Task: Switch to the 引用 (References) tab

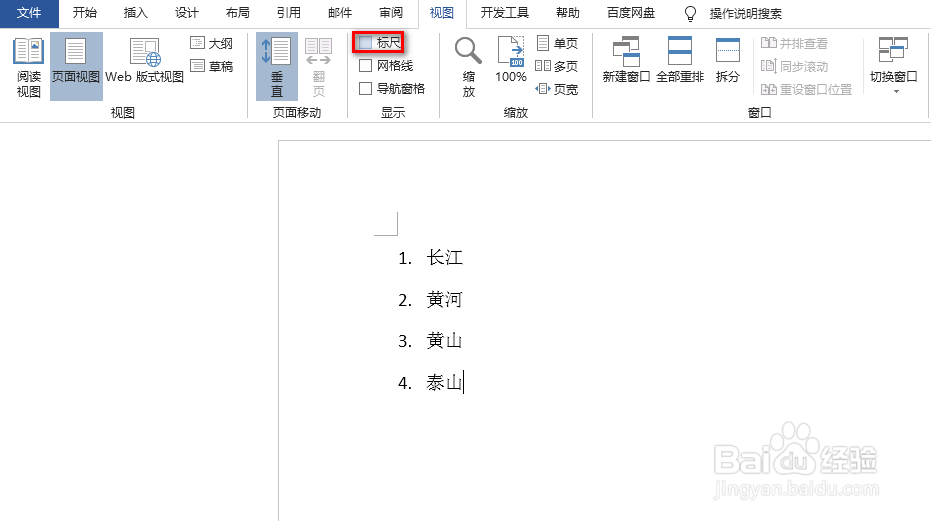Action: (x=289, y=13)
